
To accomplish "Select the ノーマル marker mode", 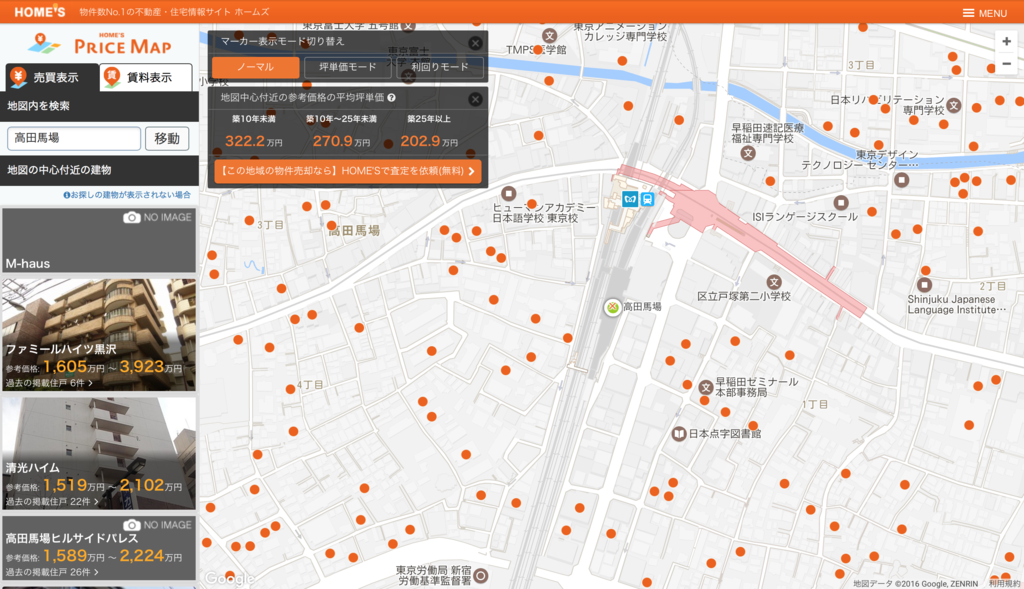I will tap(255, 67).
